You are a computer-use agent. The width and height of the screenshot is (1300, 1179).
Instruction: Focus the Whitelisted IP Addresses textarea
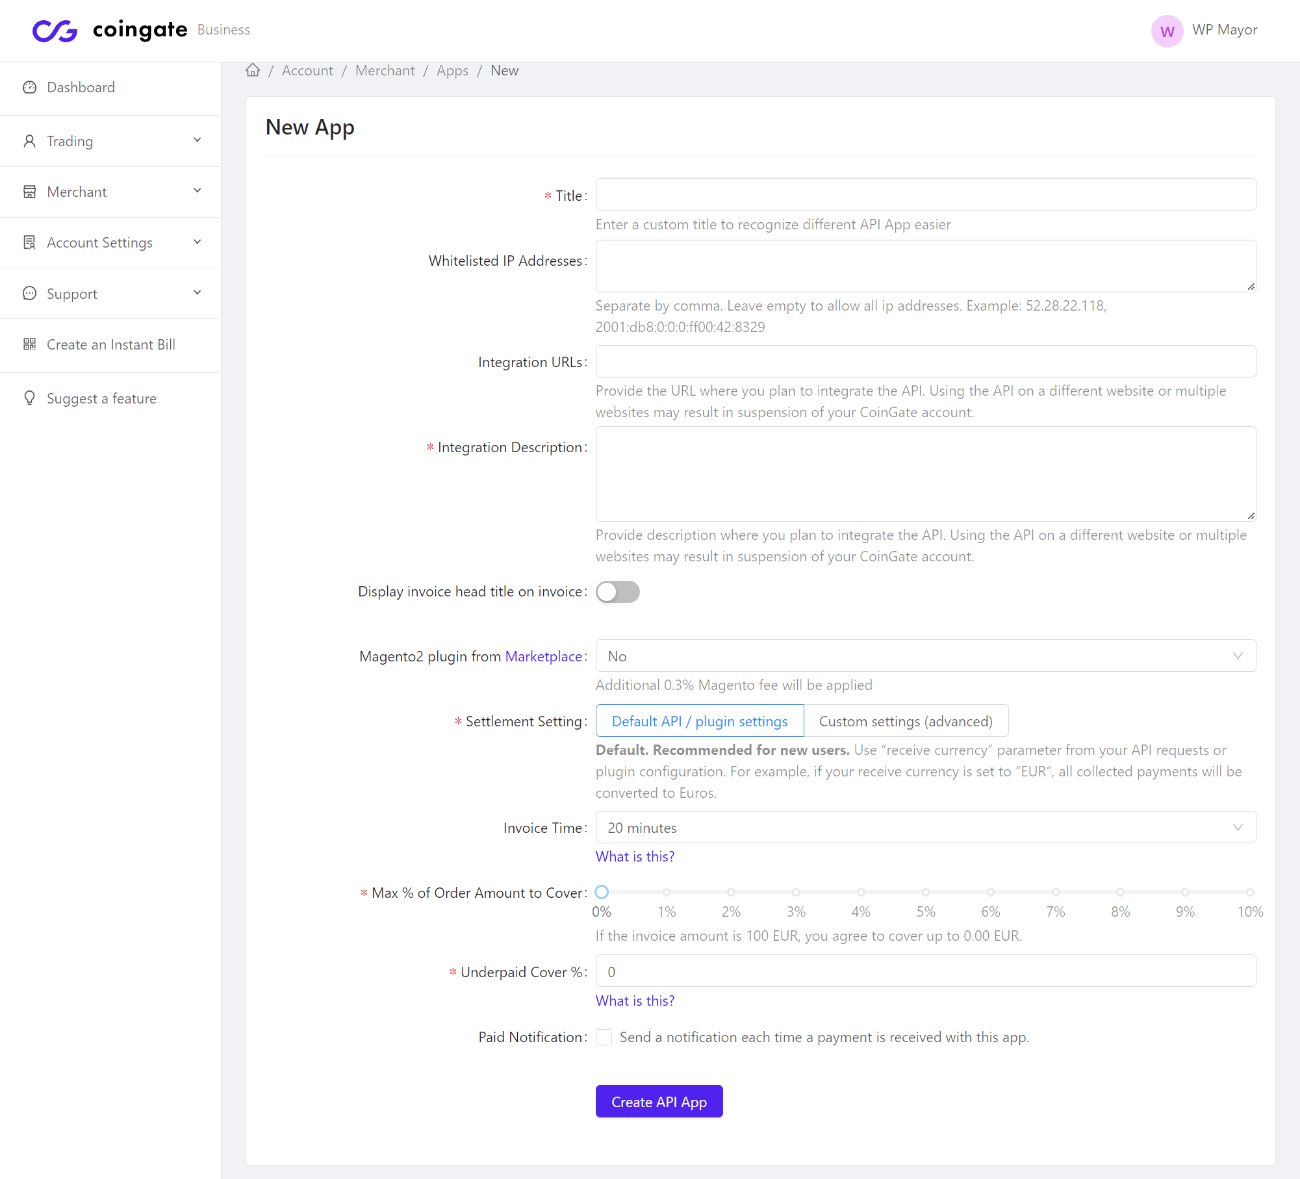(926, 266)
